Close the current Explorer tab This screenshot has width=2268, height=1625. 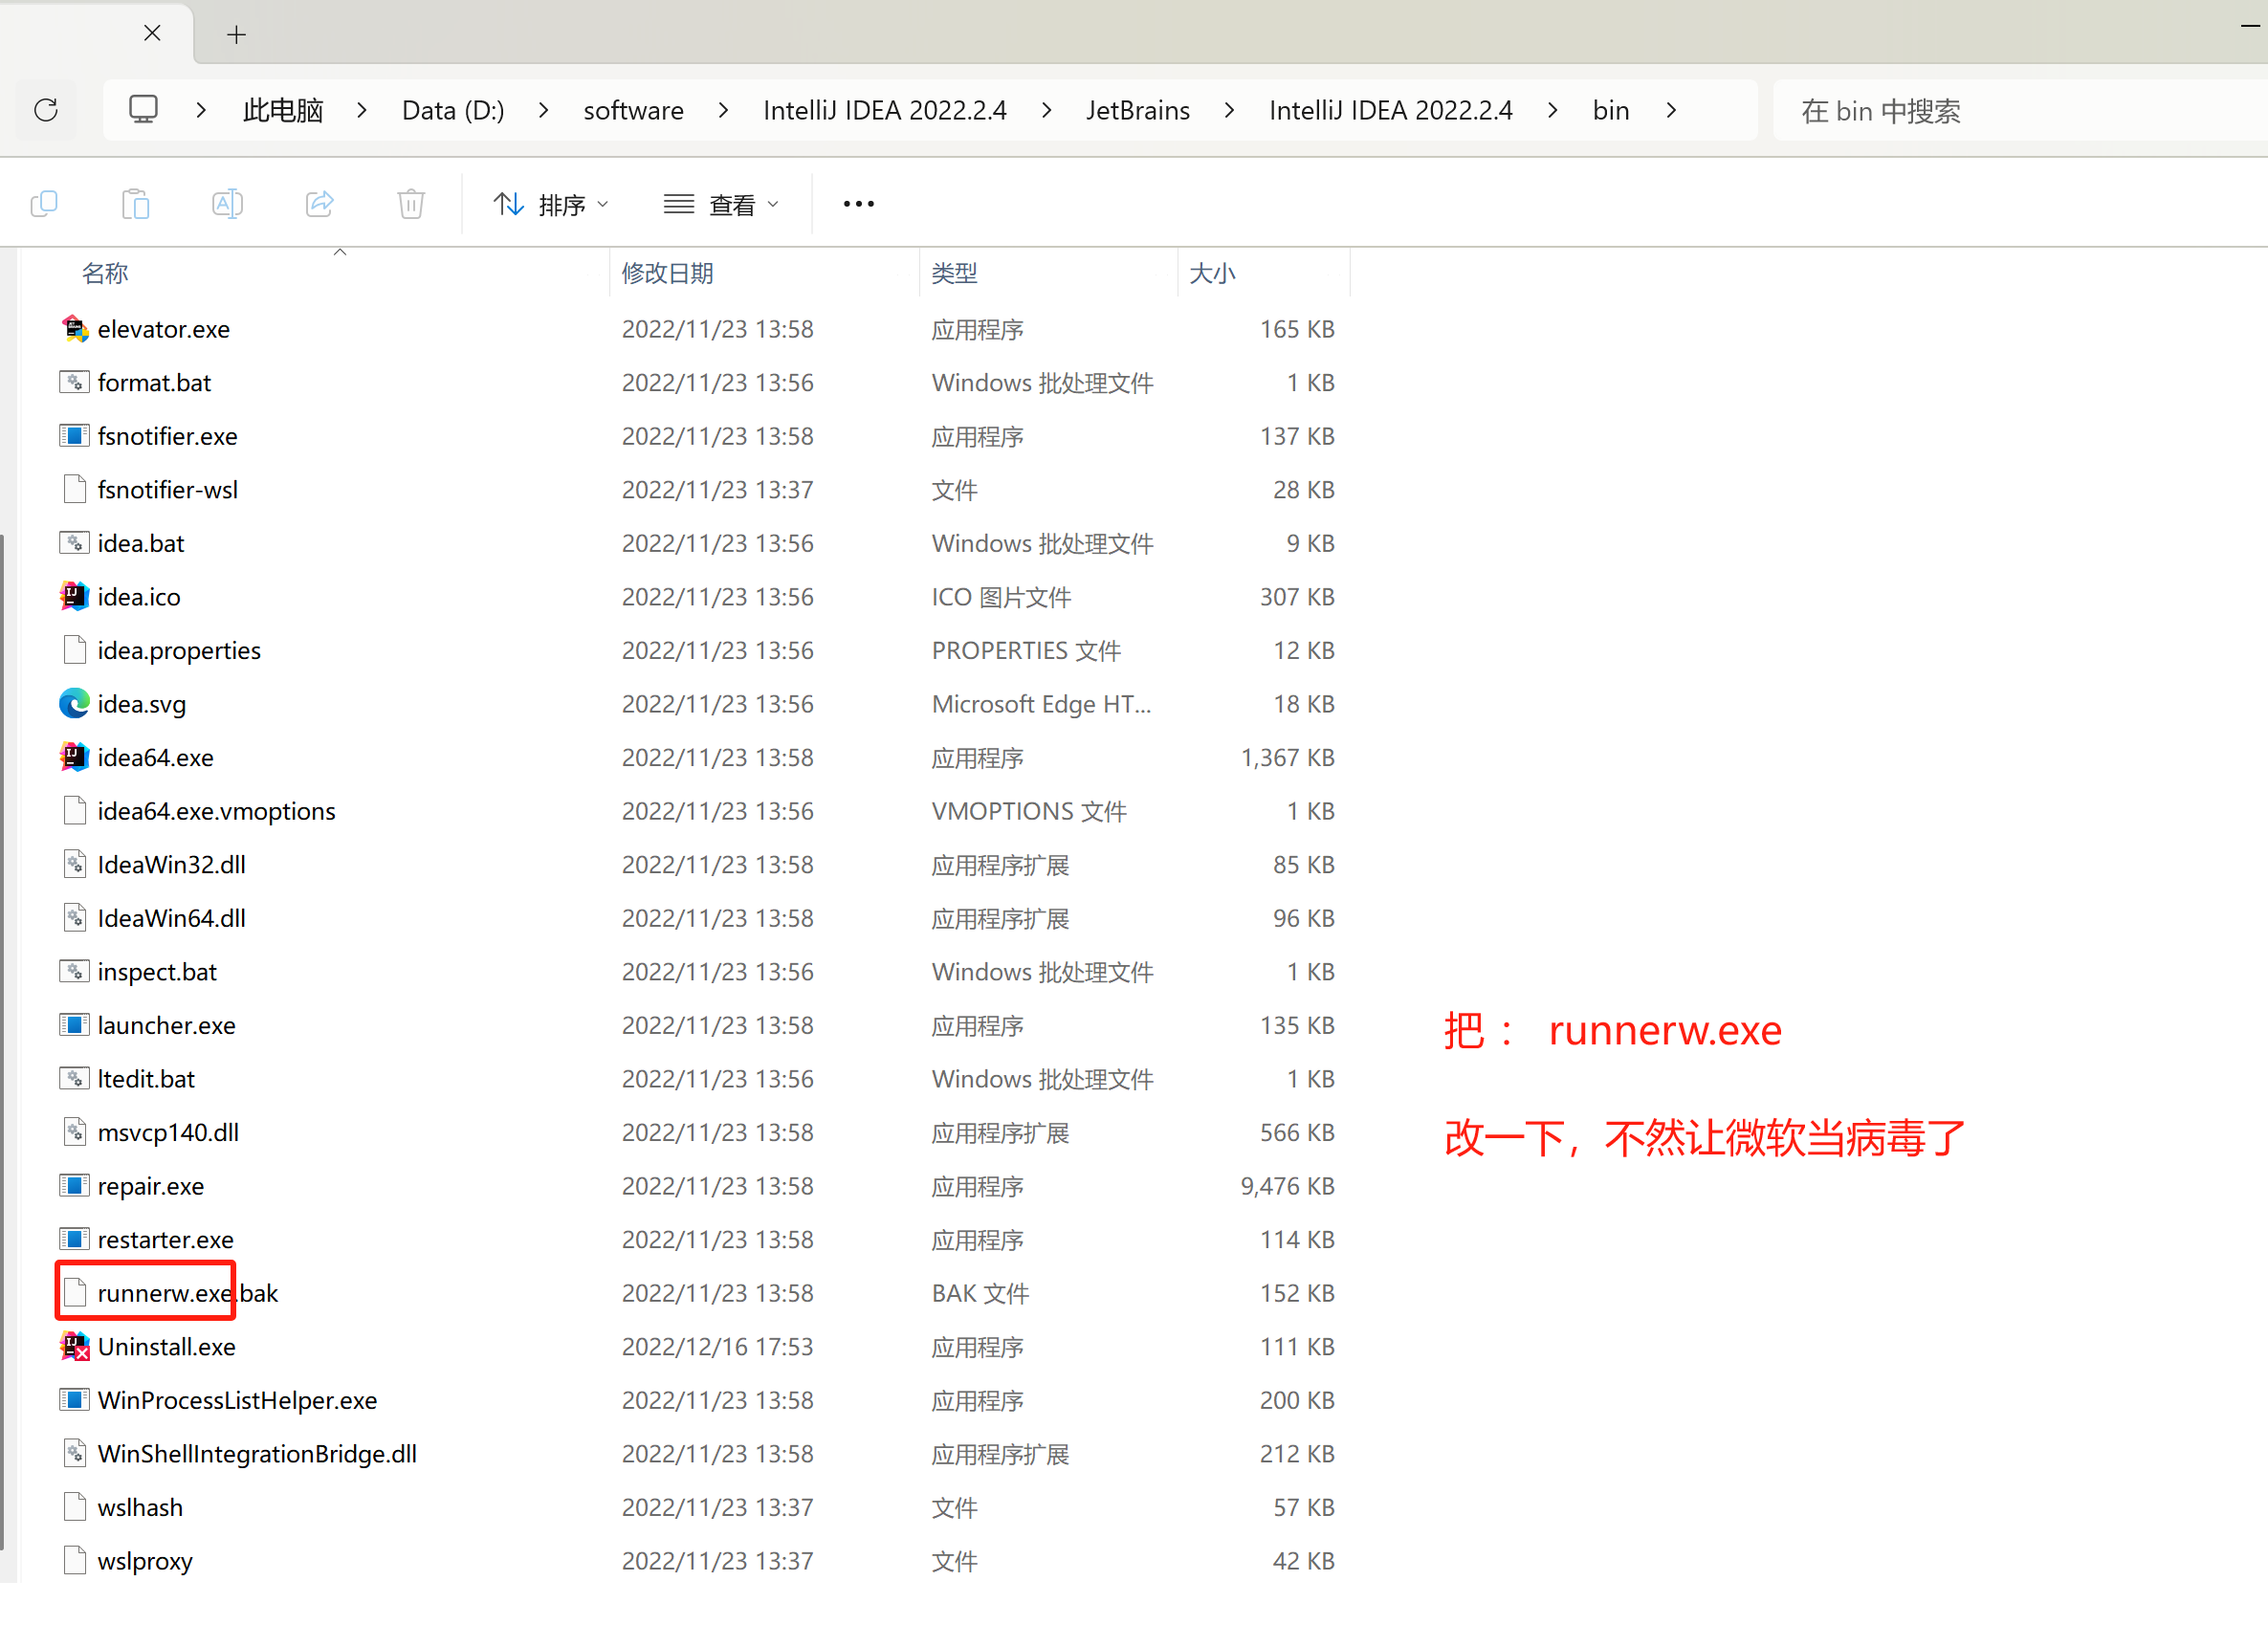pyautogui.click(x=152, y=33)
